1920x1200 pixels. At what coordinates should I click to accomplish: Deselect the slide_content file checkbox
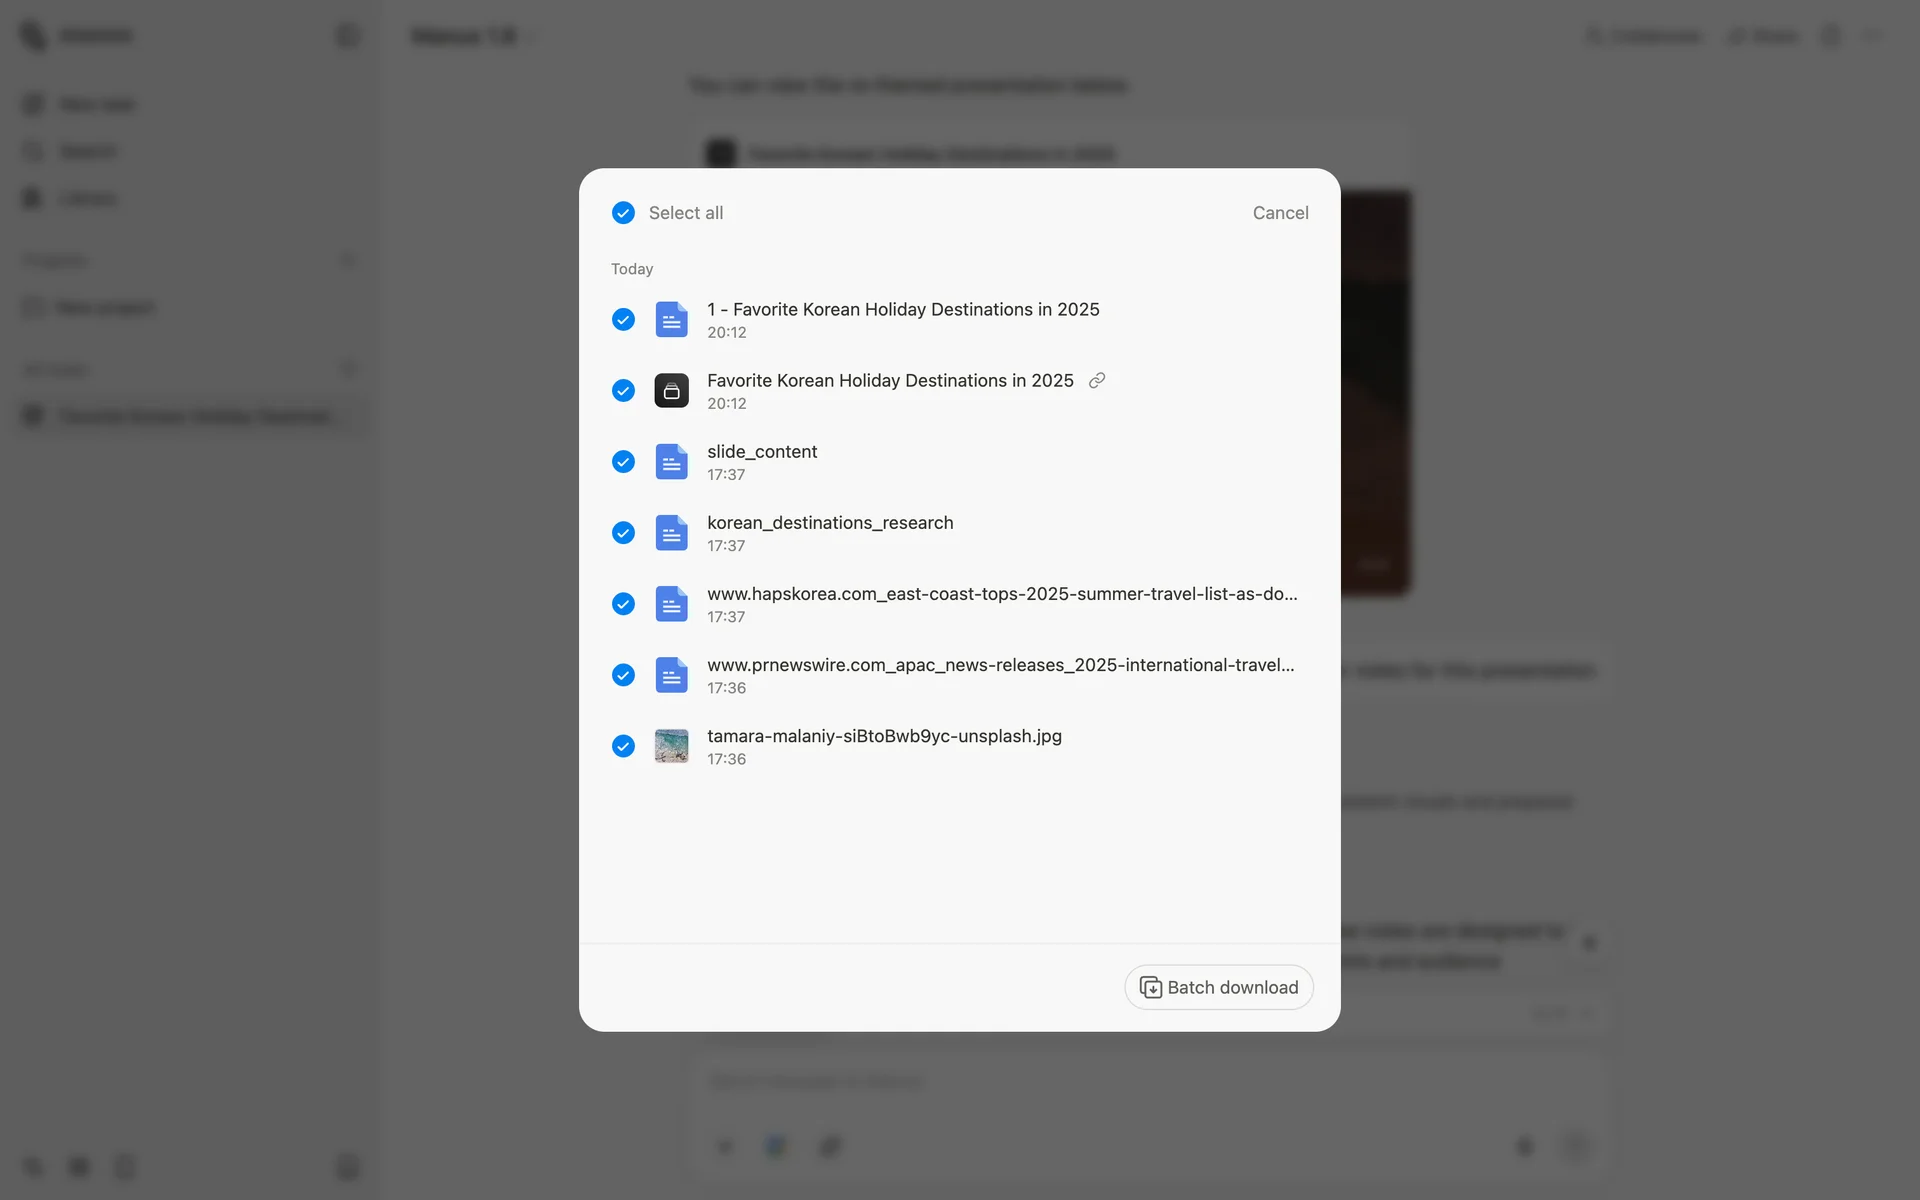(623, 462)
